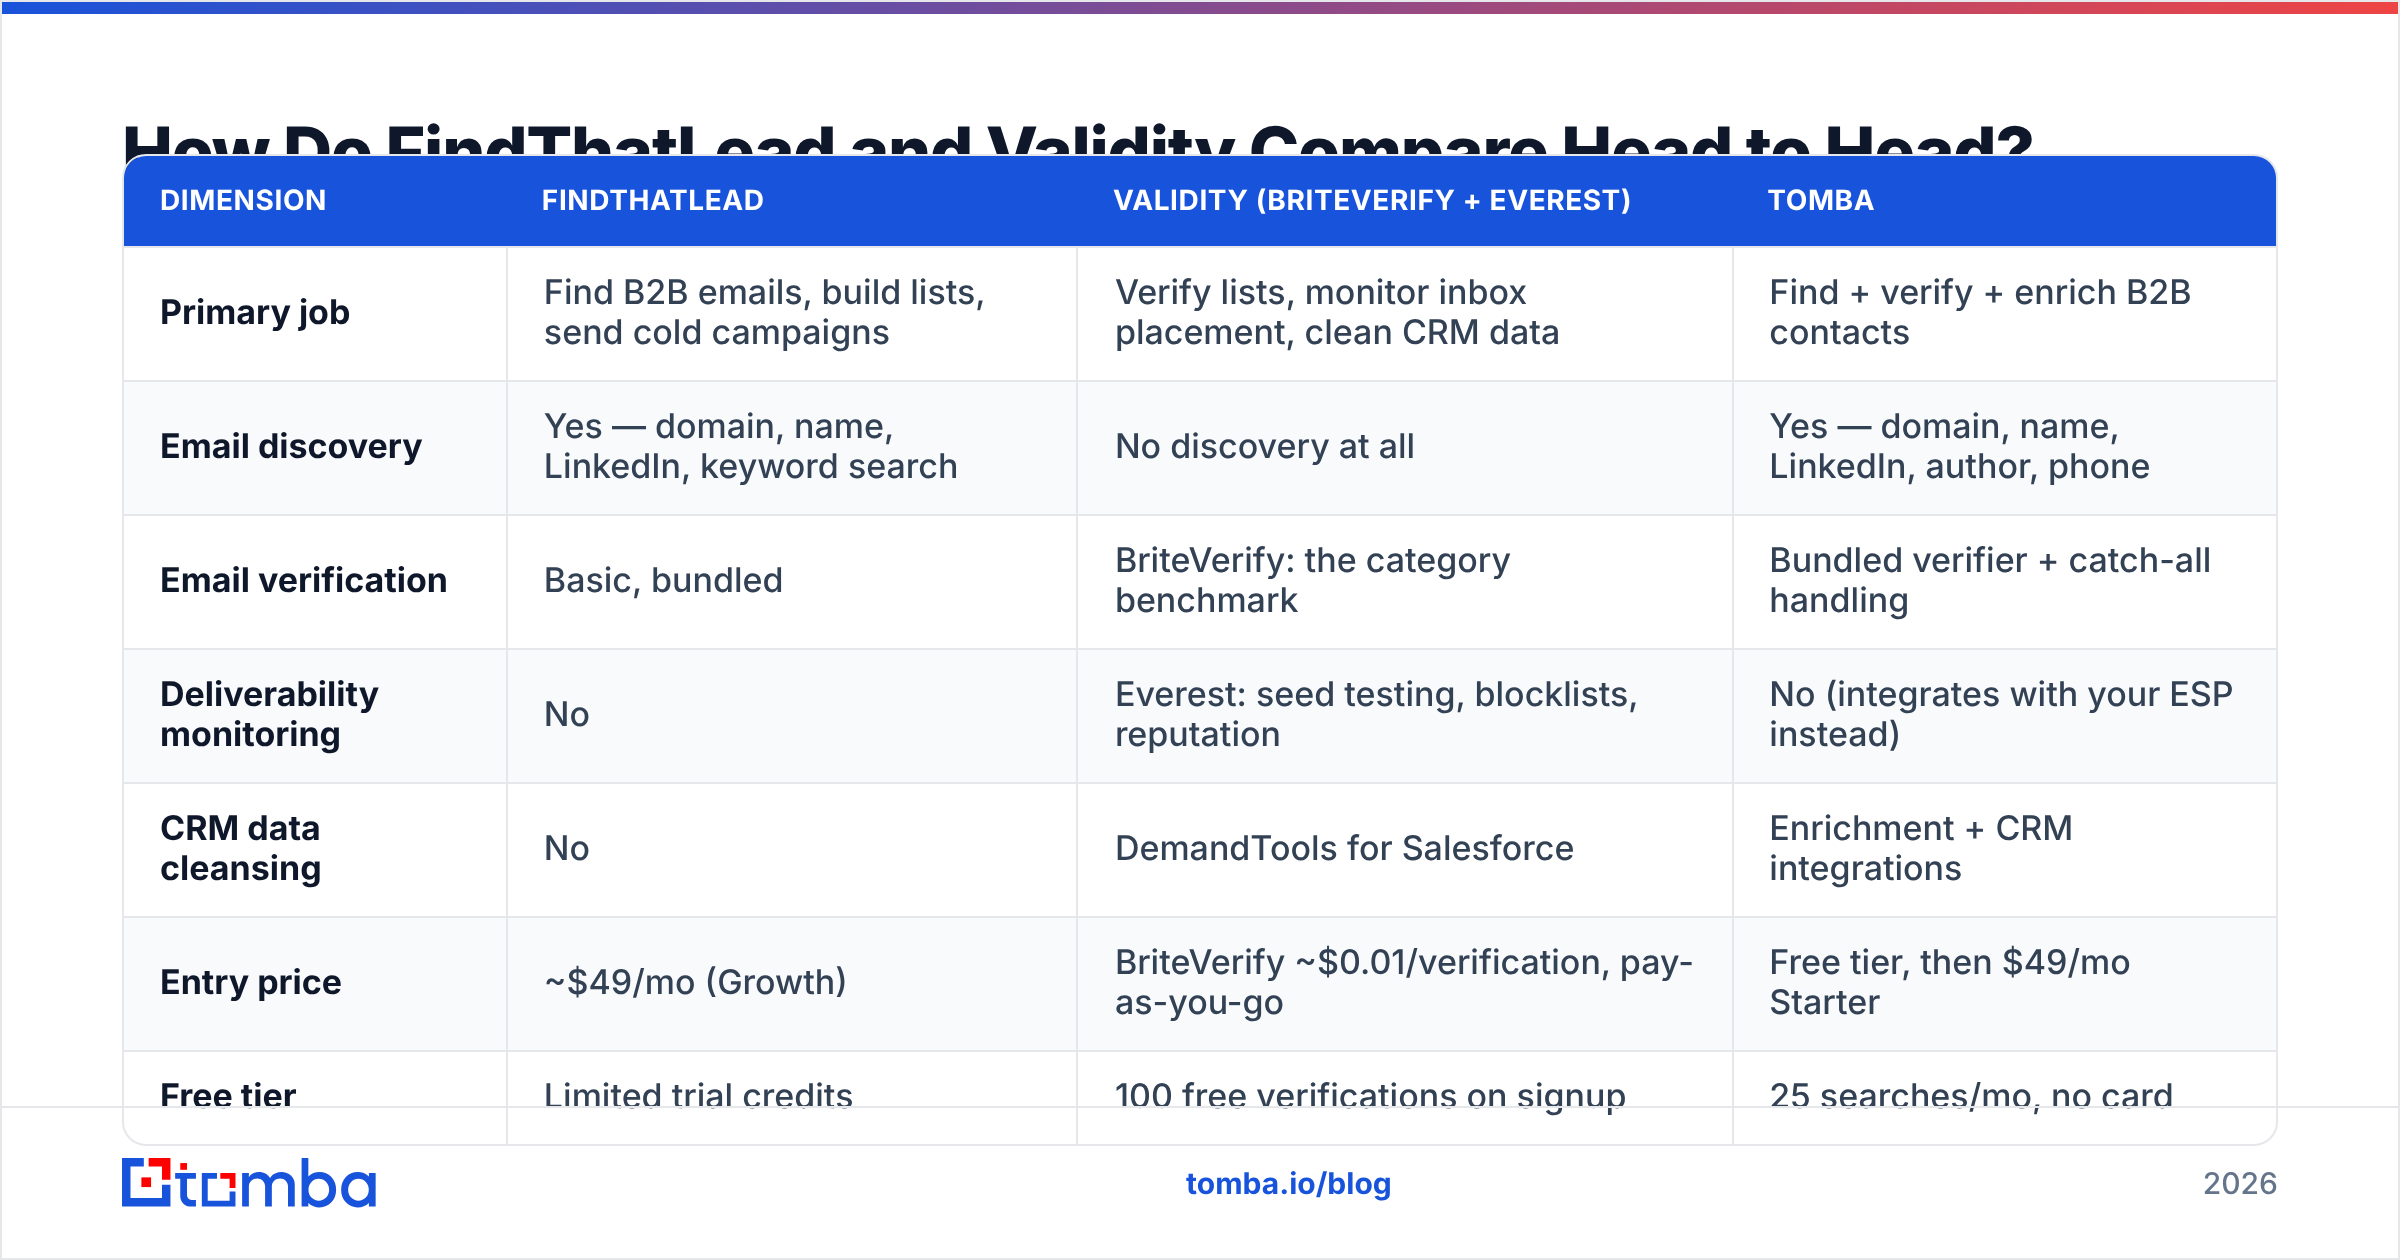Click the 'CRM data cleansing' row label
The image size is (2400, 1260).
tap(240, 849)
